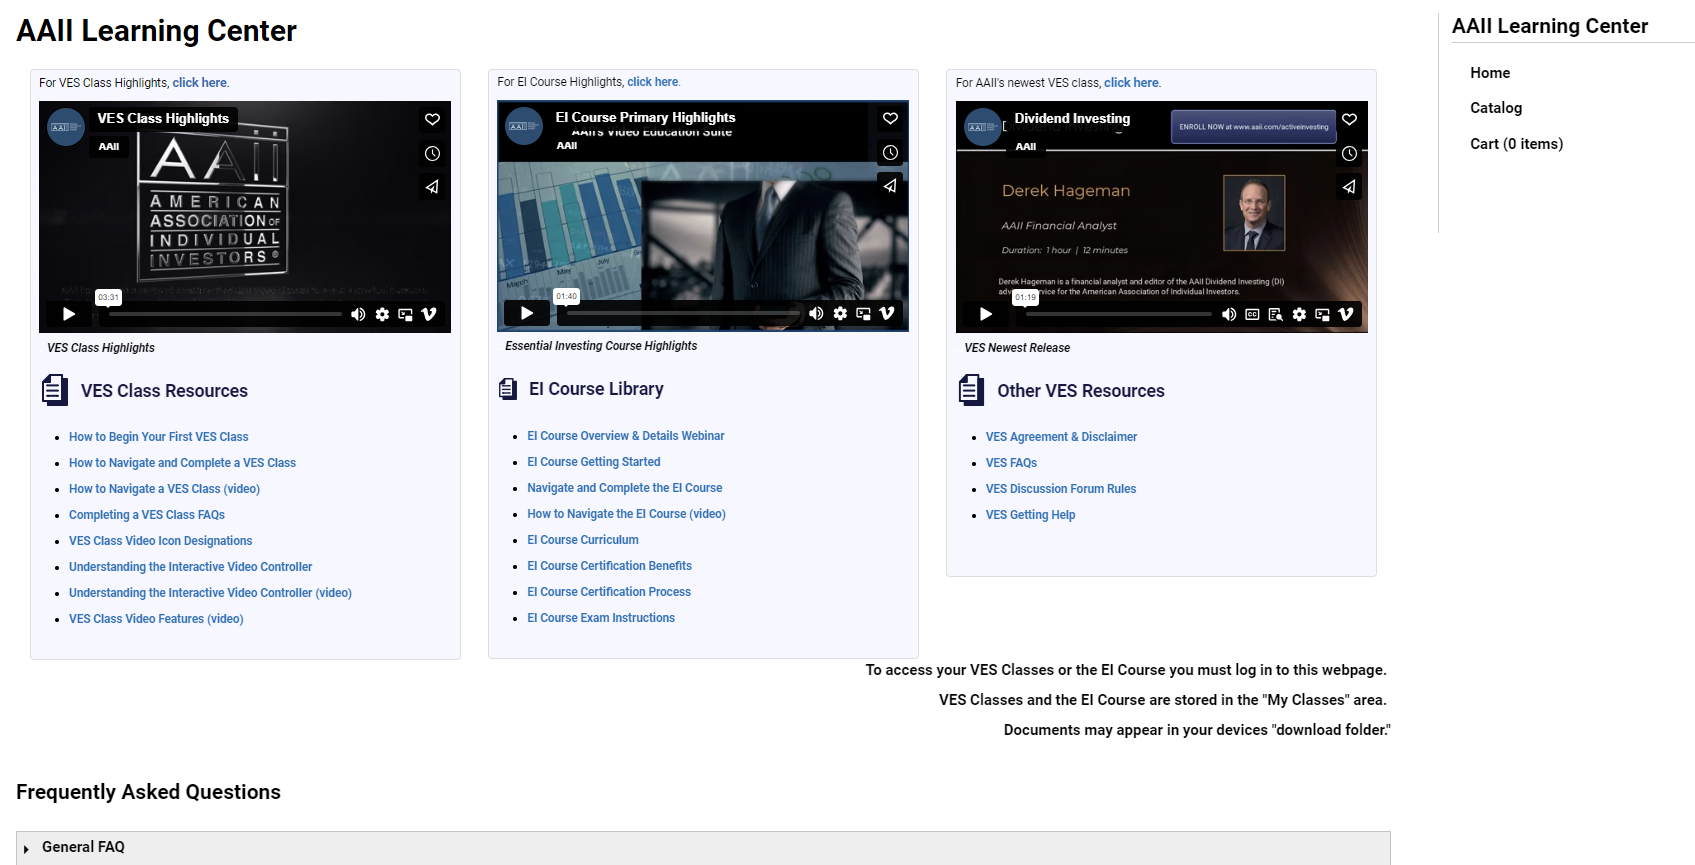Mute the EI Course Primary Highlights video

point(816,313)
